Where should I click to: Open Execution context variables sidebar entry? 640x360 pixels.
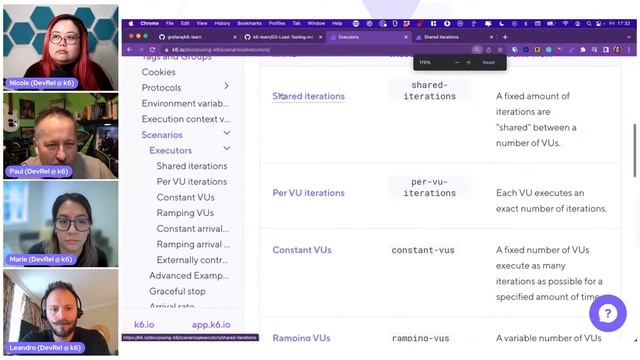[x=186, y=119]
